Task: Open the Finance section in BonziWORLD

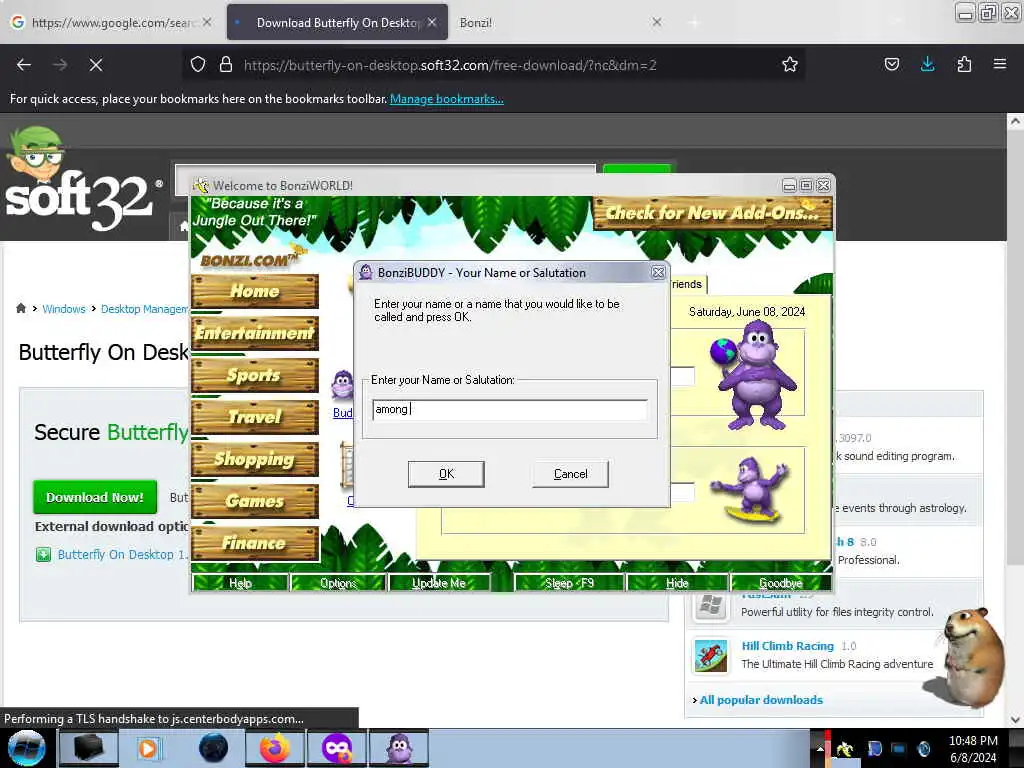Action: coord(255,543)
